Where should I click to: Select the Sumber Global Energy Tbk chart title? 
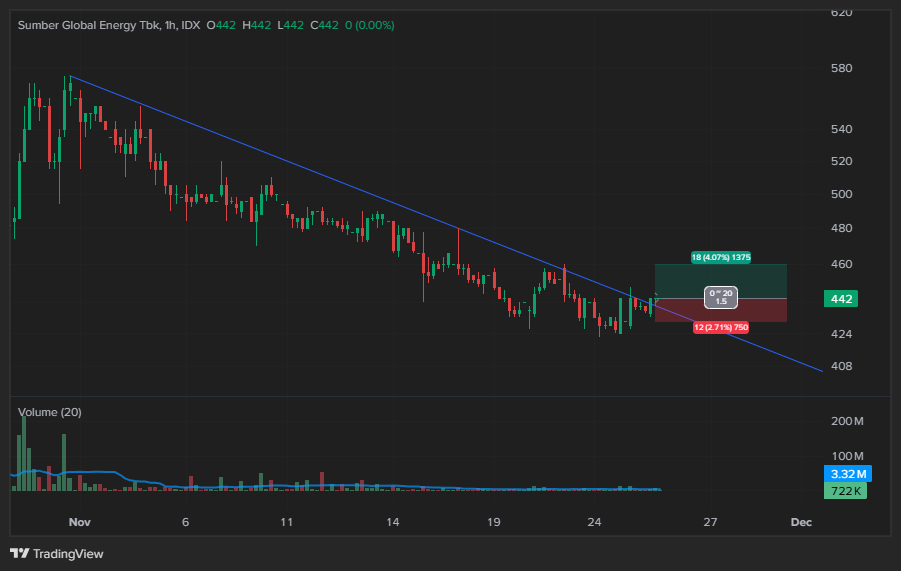point(109,25)
